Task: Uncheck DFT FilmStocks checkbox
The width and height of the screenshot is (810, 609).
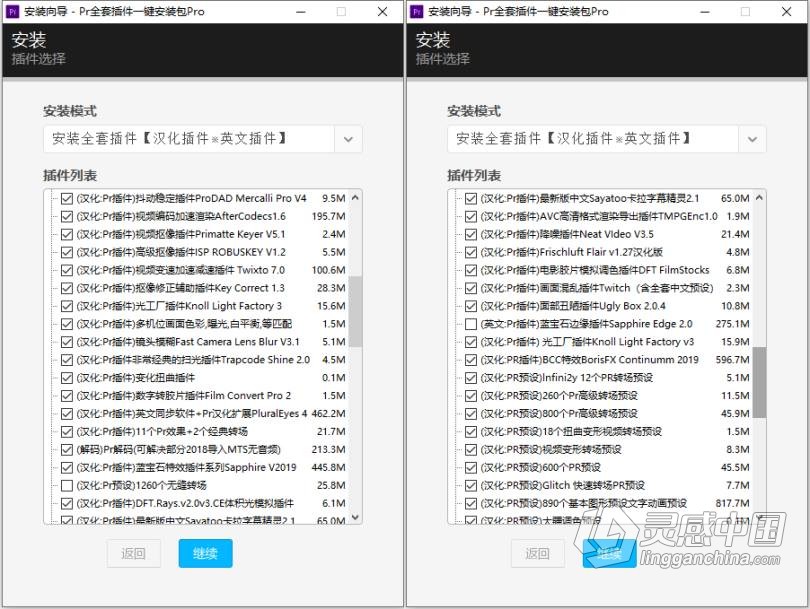Action: coord(471,270)
